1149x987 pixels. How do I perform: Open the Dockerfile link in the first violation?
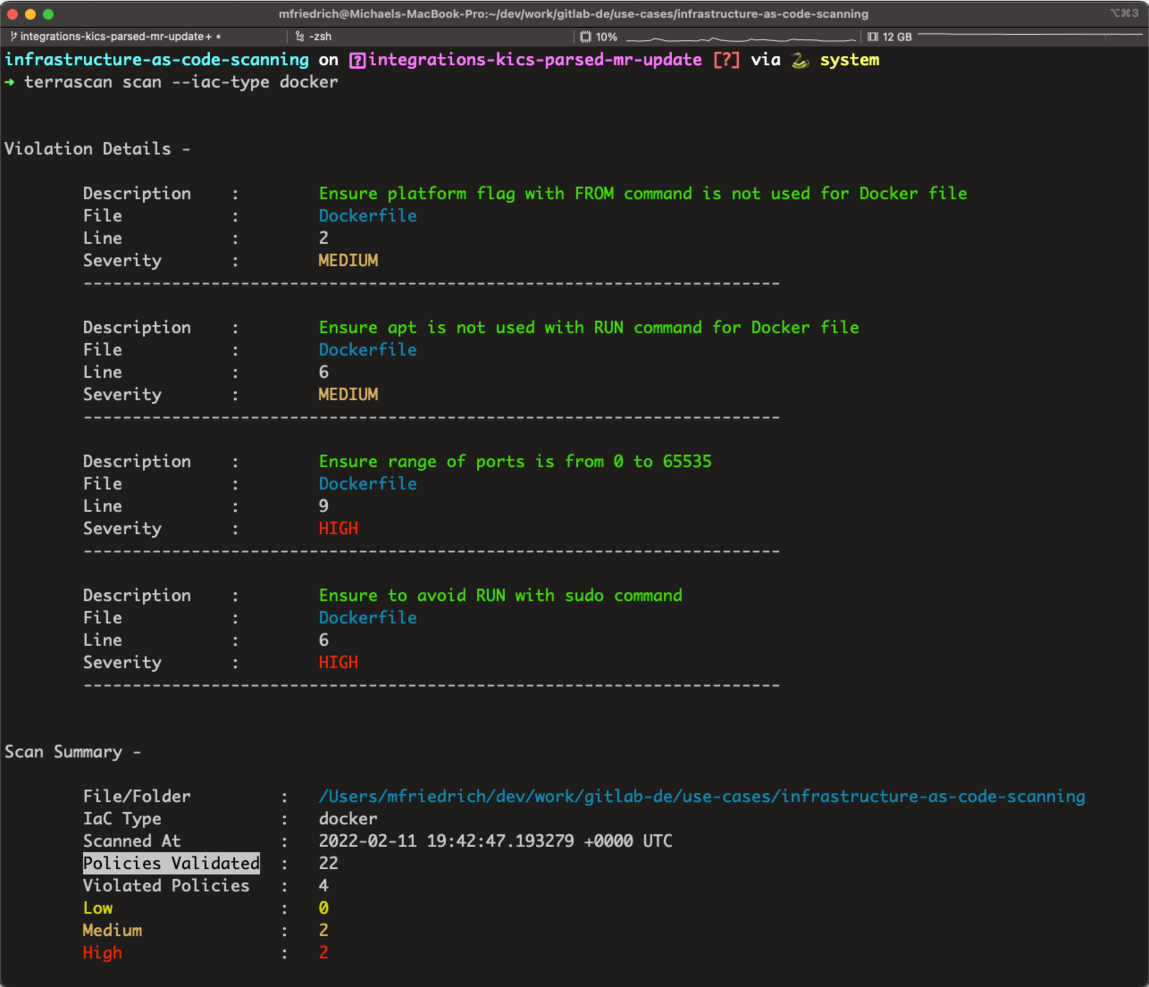click(x=367, y=215)
